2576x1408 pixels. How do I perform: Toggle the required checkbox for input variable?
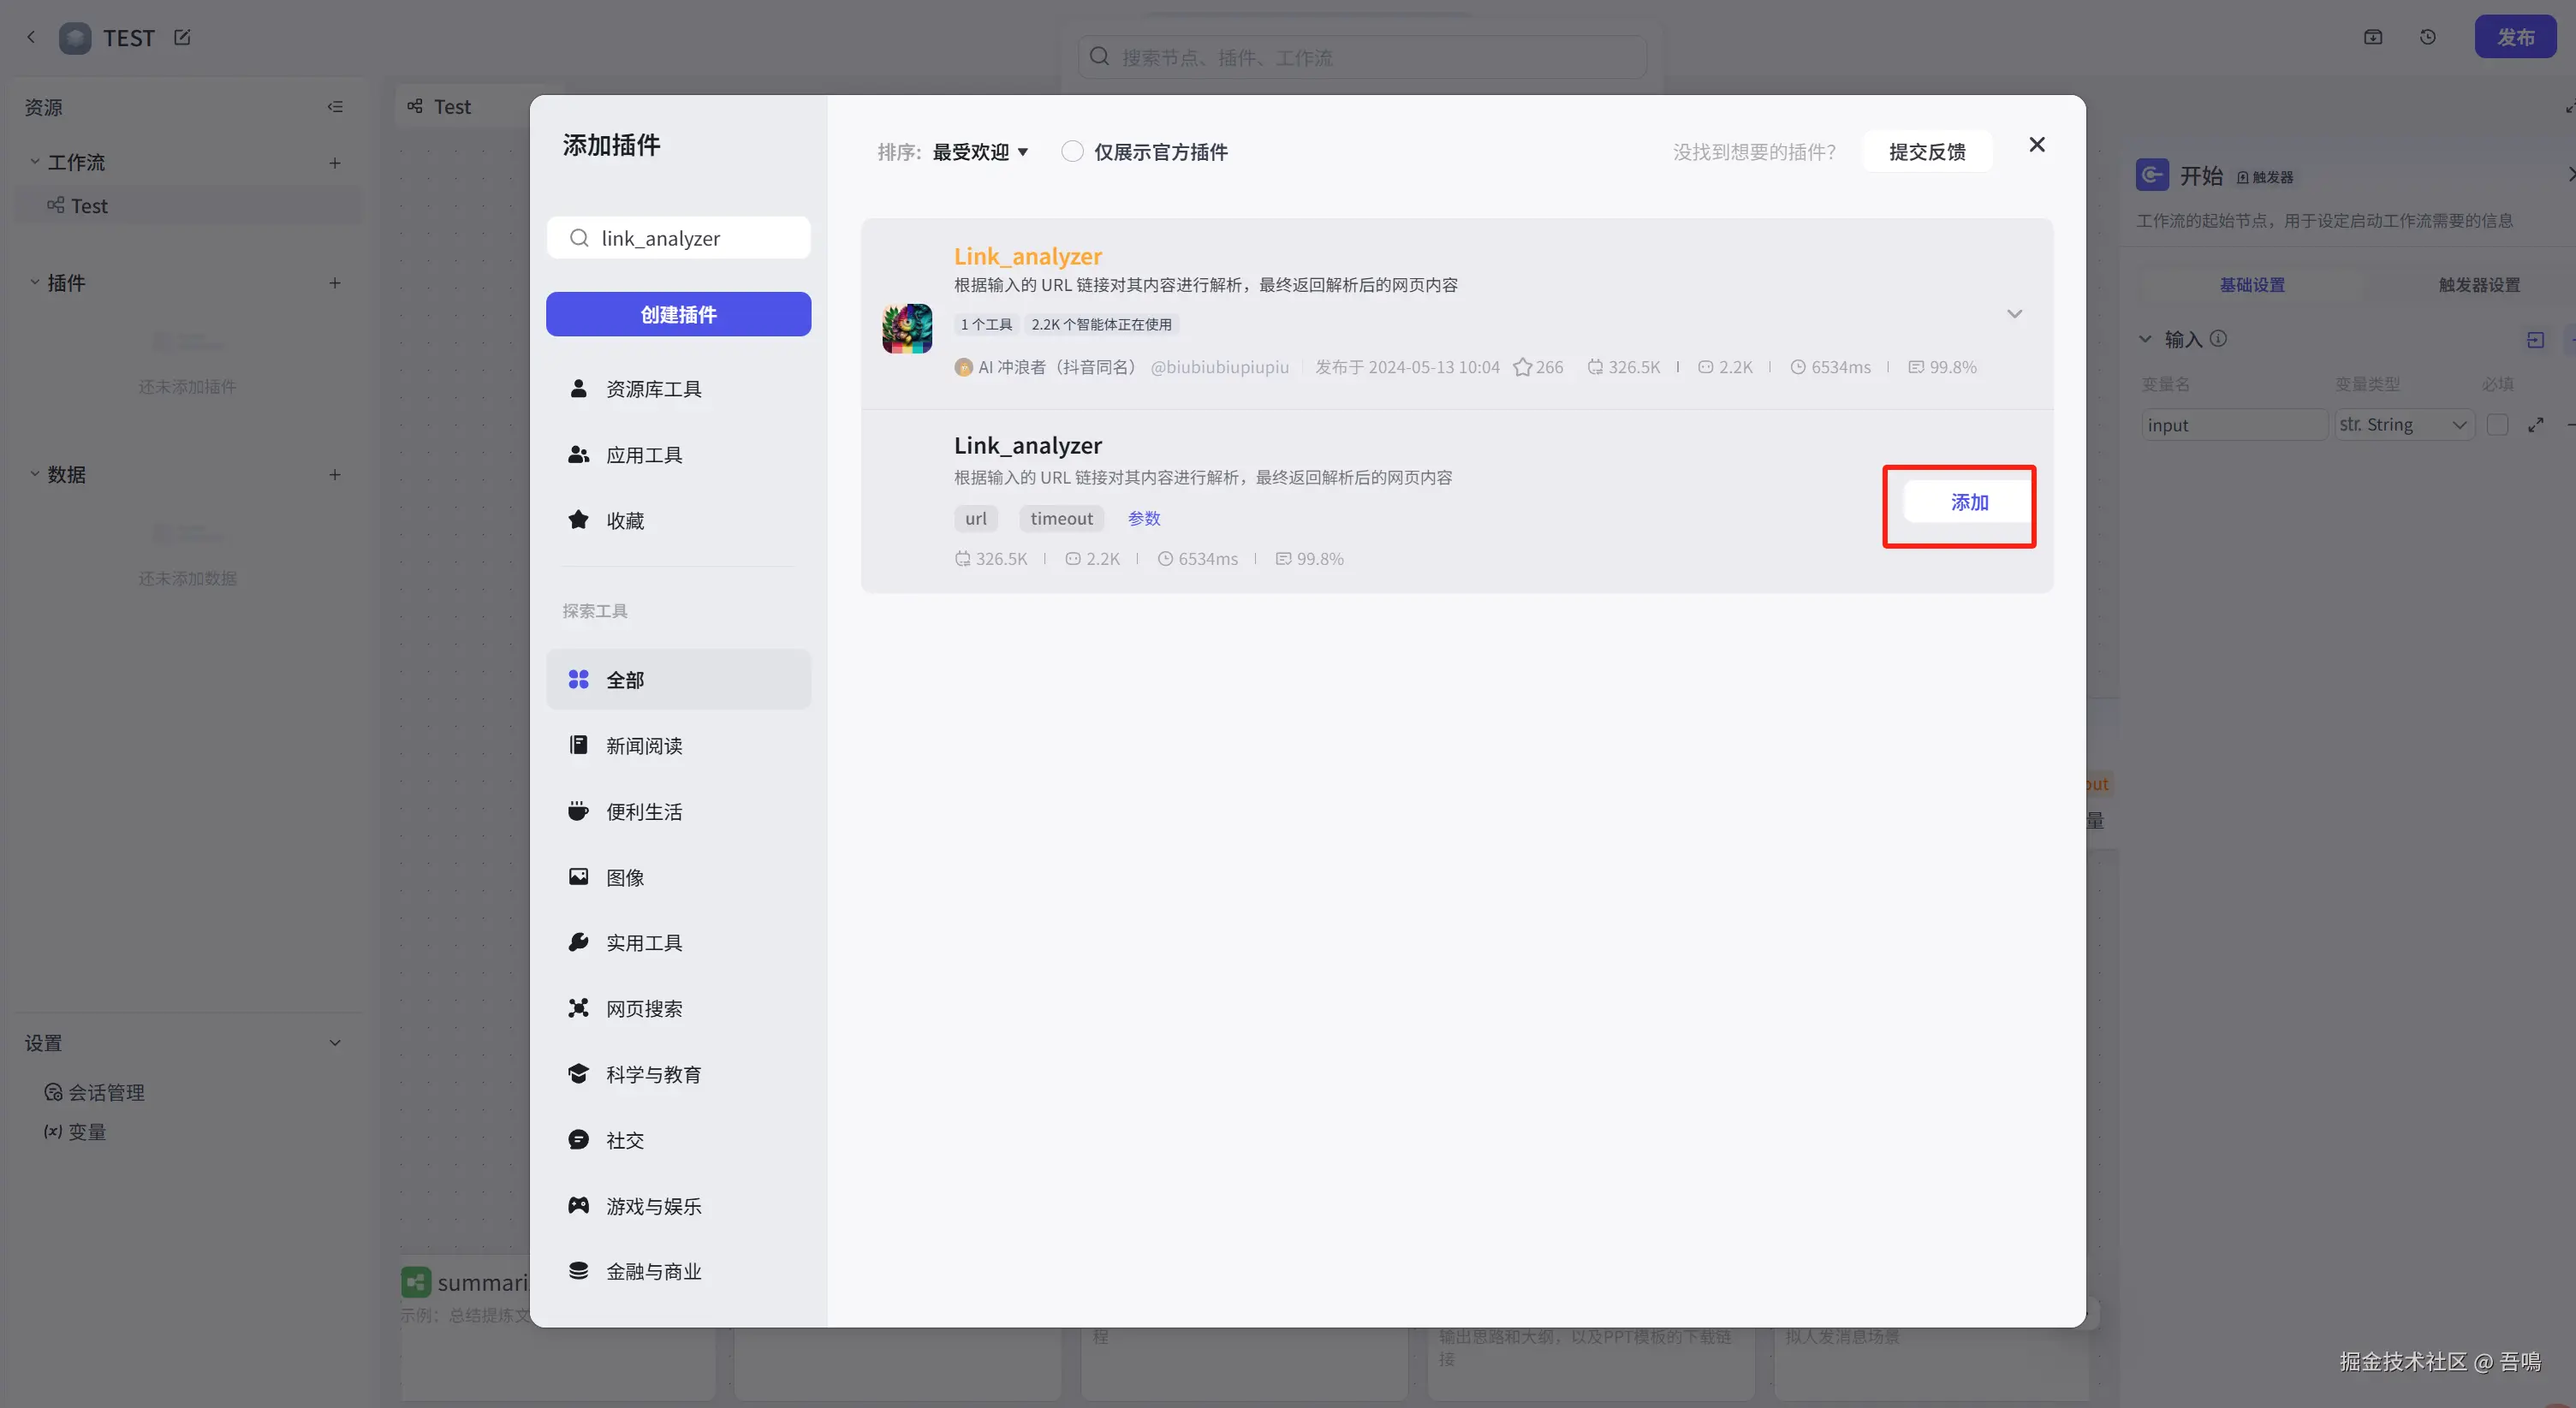pyautogui.click(x=2497, y=425)
